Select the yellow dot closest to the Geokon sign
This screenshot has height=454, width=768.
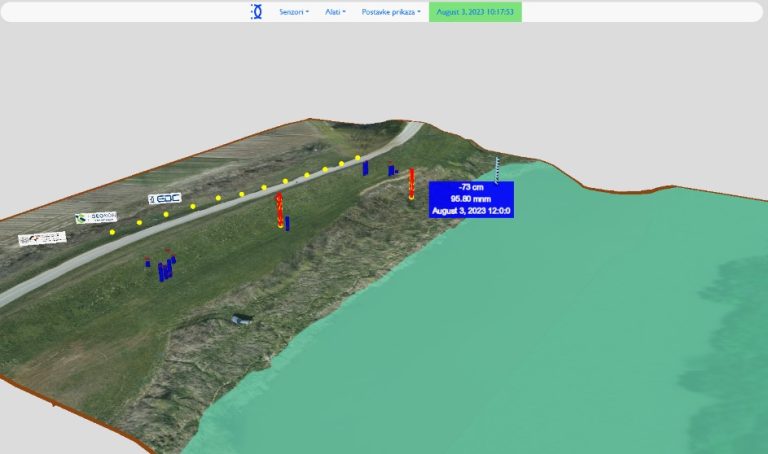click(x=113, y=232)
